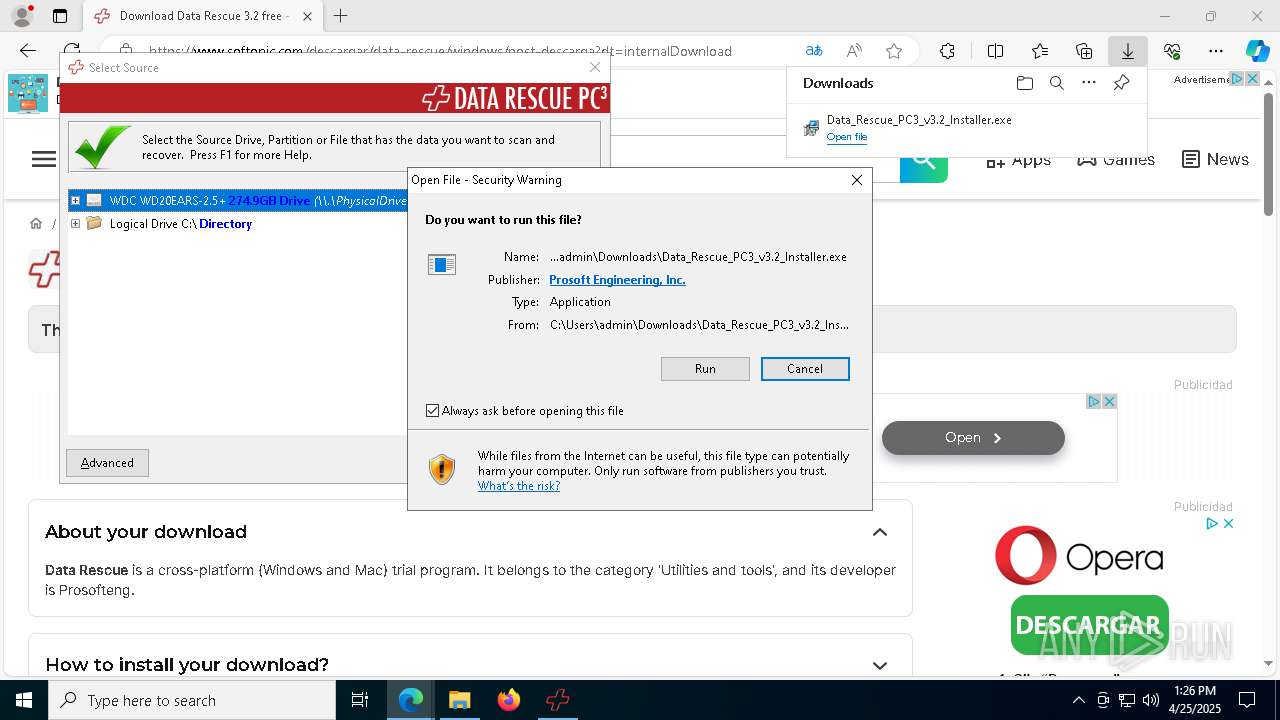
Task: Open the Windows Start menu
Action: tap(24, 700)
